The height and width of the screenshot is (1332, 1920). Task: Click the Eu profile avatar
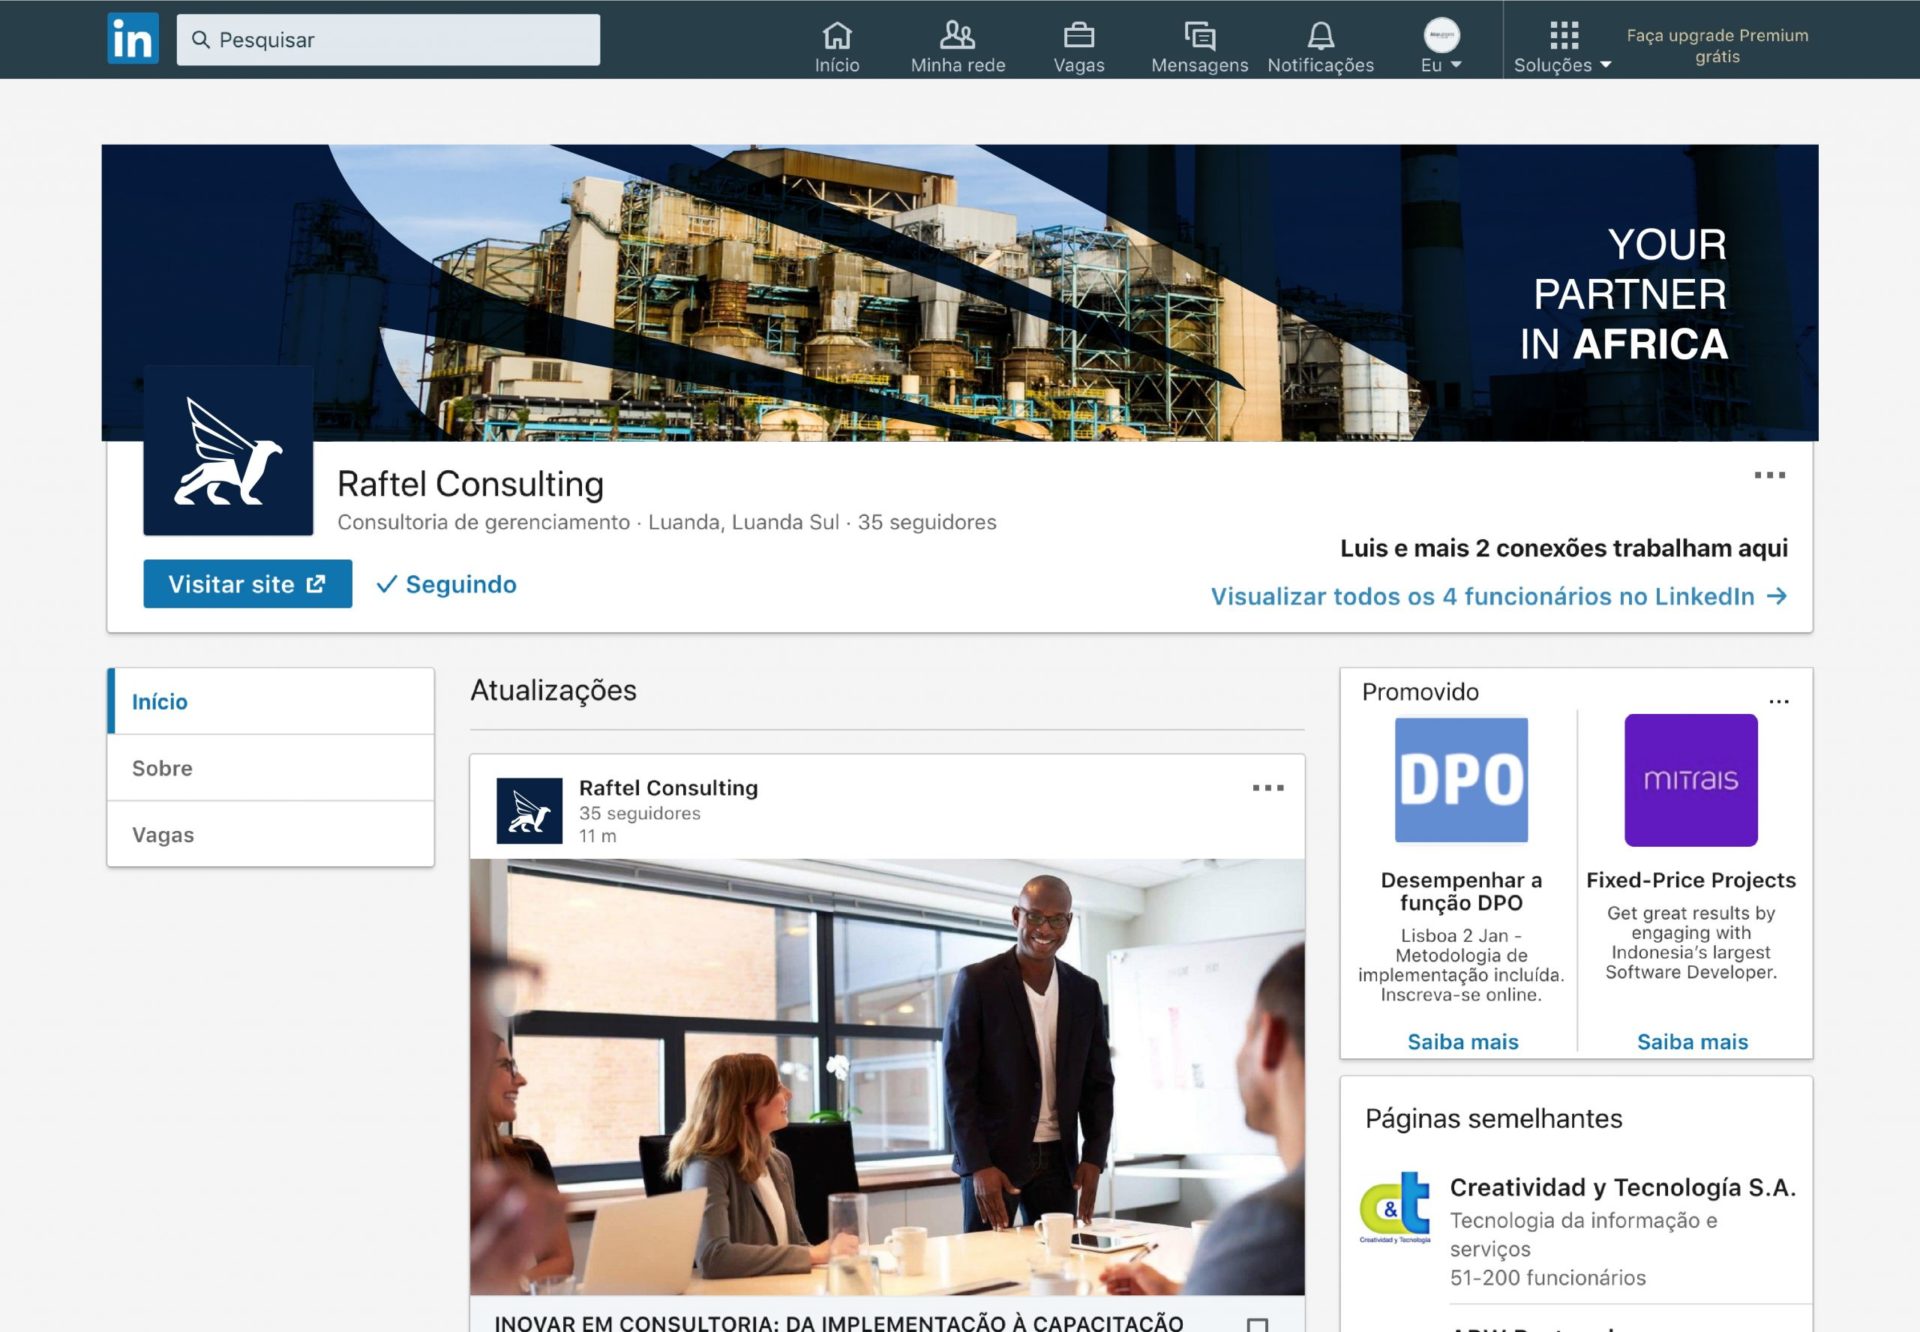[1441, 35]
